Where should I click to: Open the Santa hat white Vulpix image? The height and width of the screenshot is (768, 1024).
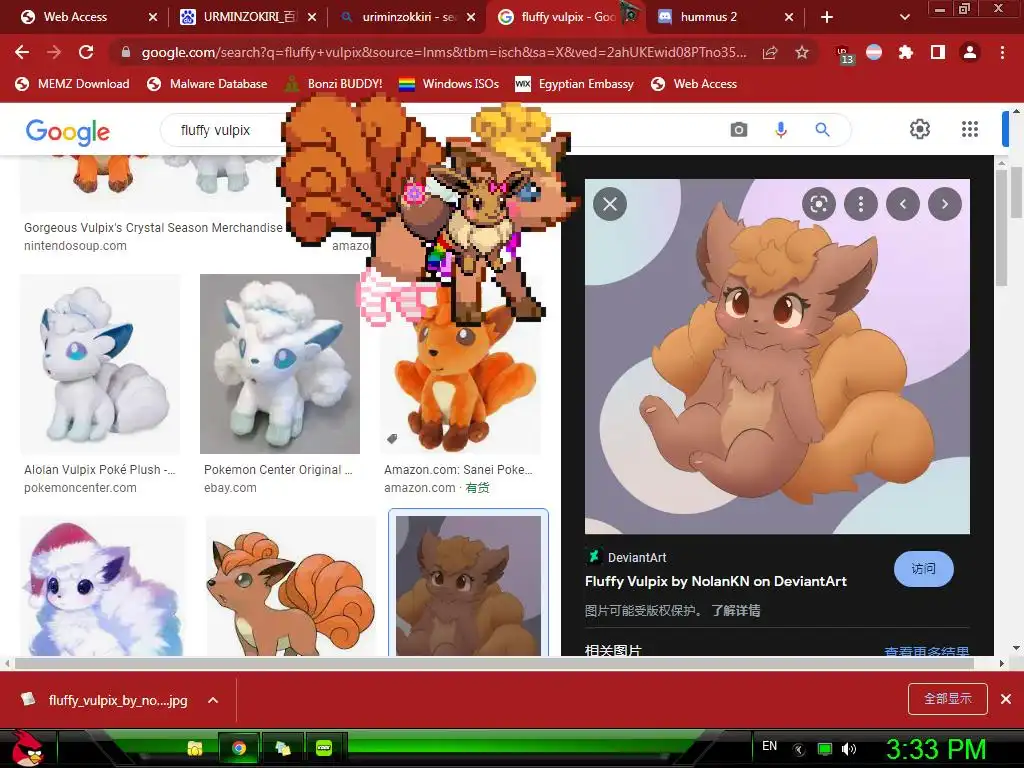103,586
